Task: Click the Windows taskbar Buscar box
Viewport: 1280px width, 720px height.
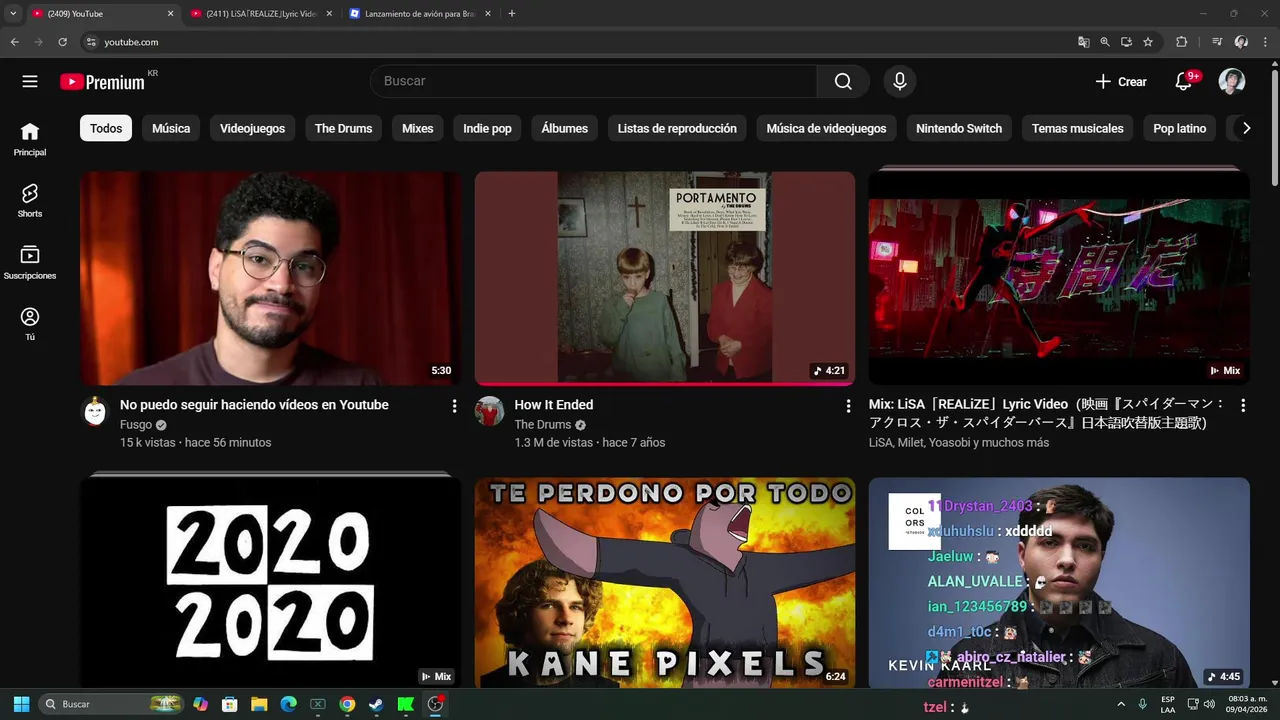Action: pos(112,704)
